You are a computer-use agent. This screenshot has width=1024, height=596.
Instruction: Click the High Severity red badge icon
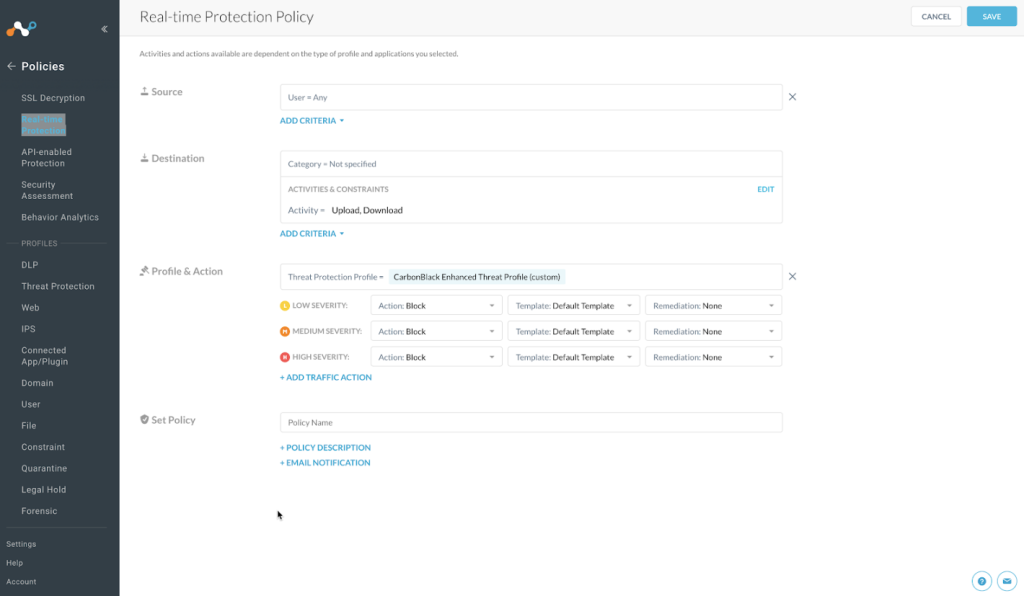(285, 357)
